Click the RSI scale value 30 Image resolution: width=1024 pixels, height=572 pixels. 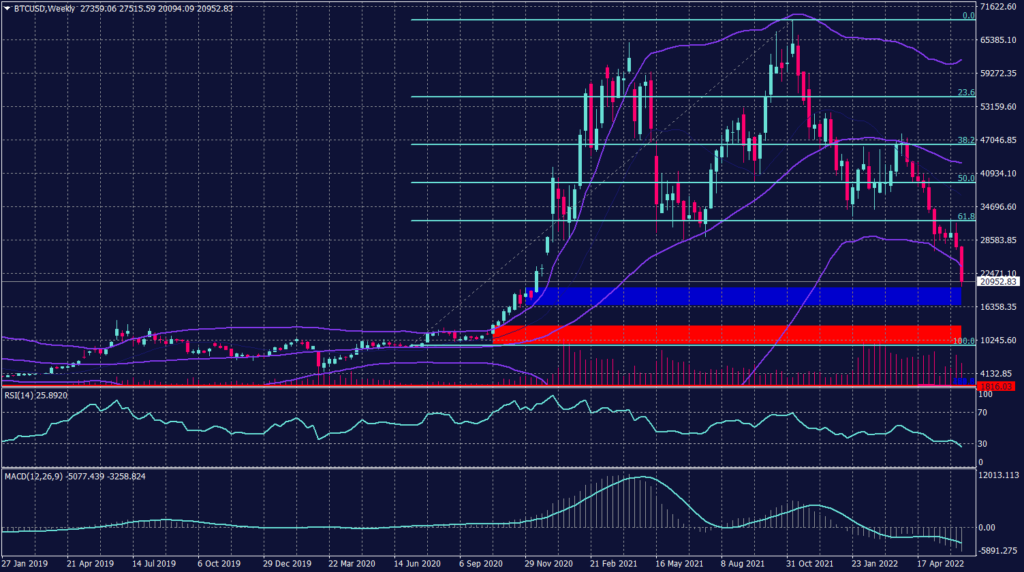[x=983, y=443]
